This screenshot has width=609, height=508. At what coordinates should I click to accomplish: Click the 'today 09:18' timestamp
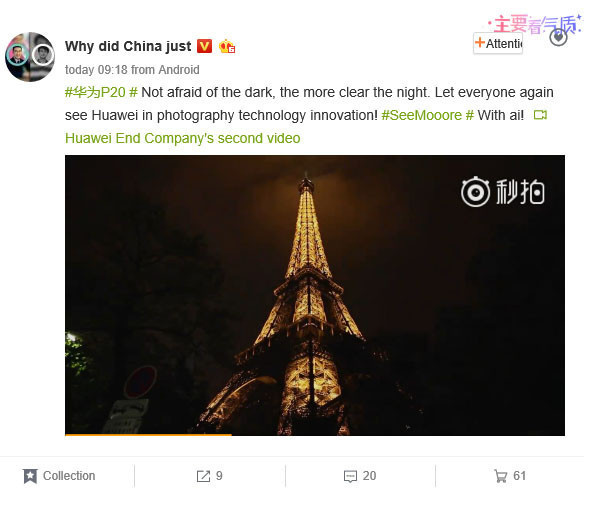tap(96, 70)
